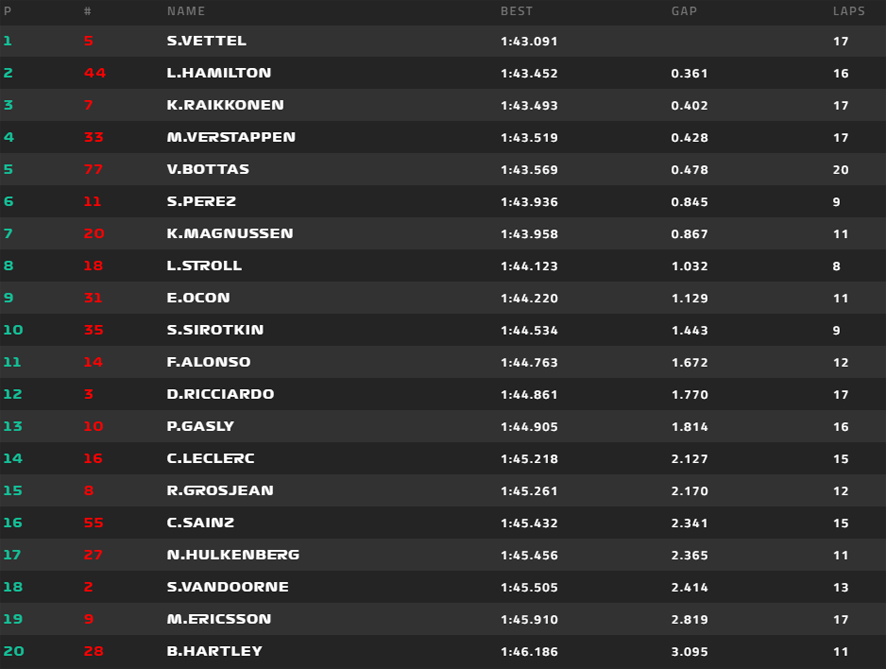Select the S.VETTEL driver row
Viewport: 886px width, 669px height.
[443, 41]
